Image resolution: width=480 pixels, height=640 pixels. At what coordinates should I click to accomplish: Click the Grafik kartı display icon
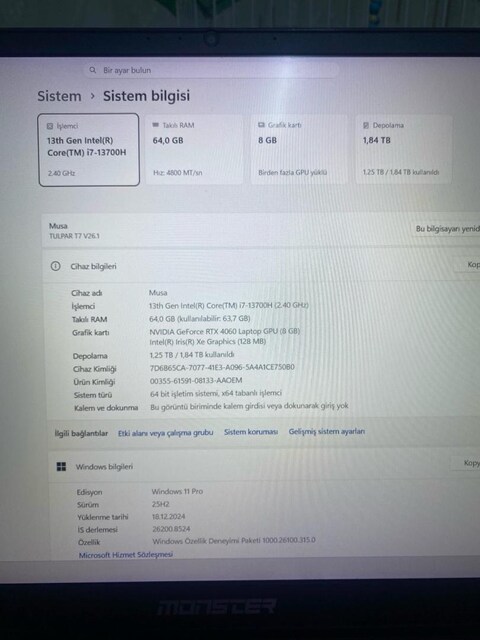coord(261,125)
